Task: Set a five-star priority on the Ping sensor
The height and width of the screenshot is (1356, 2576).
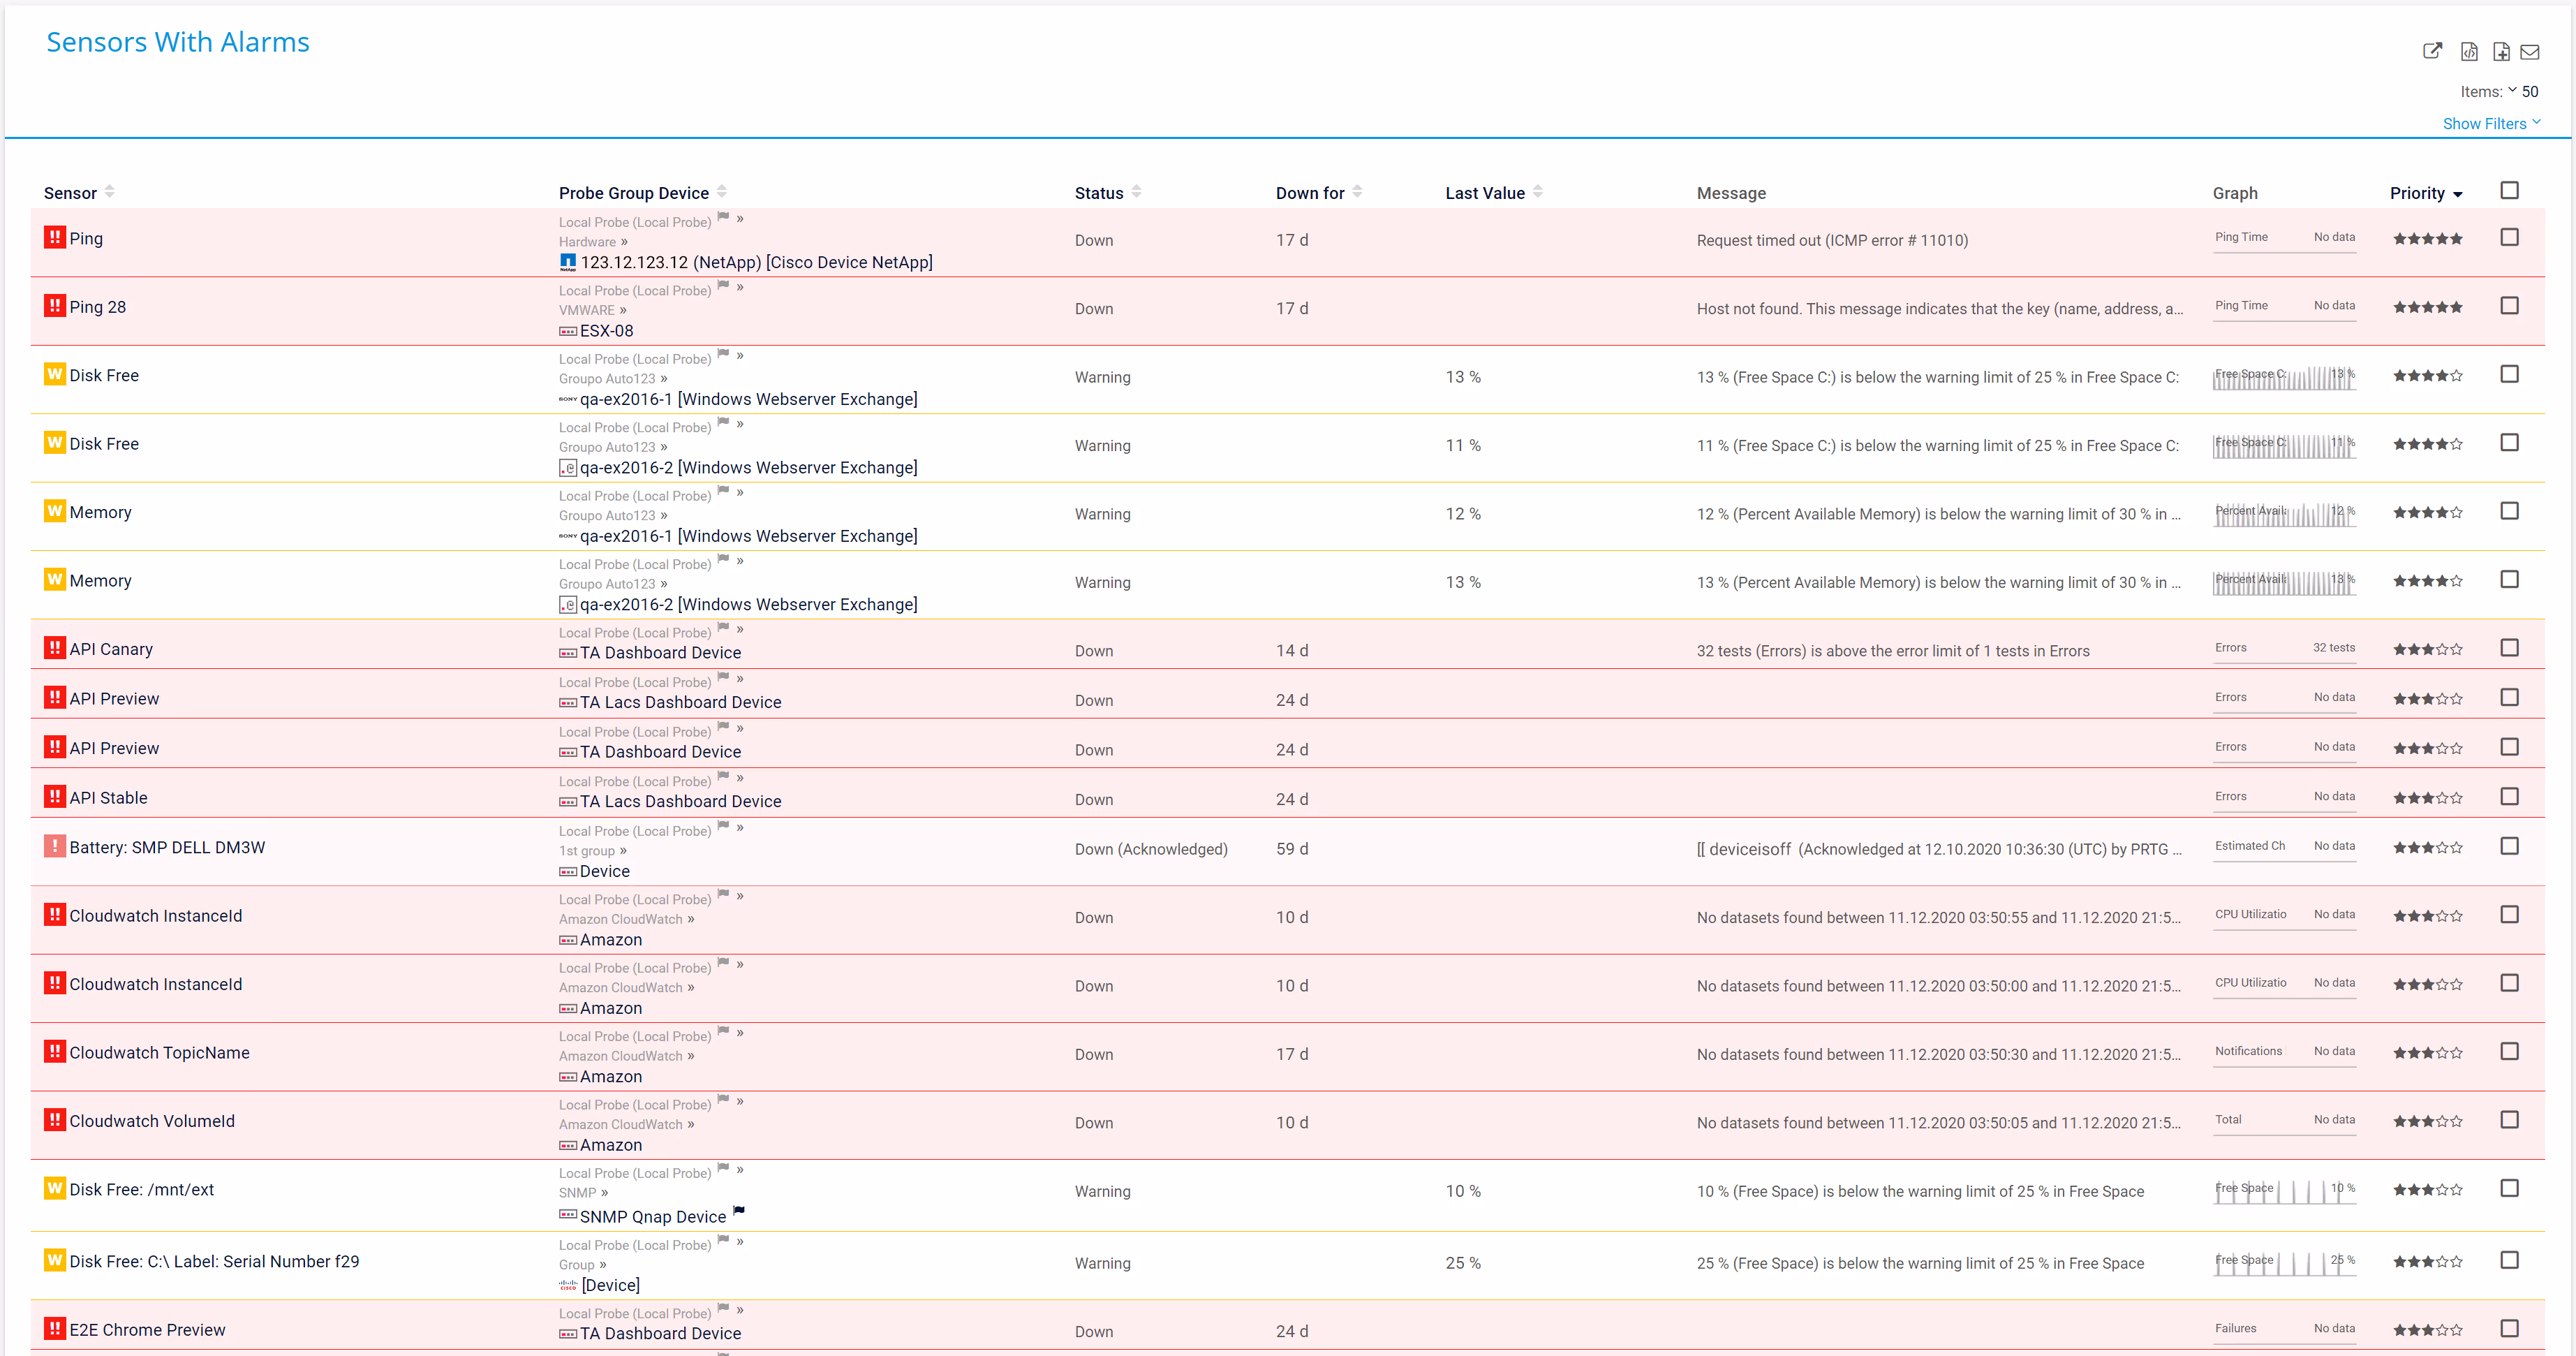Action: (2456, 238)
